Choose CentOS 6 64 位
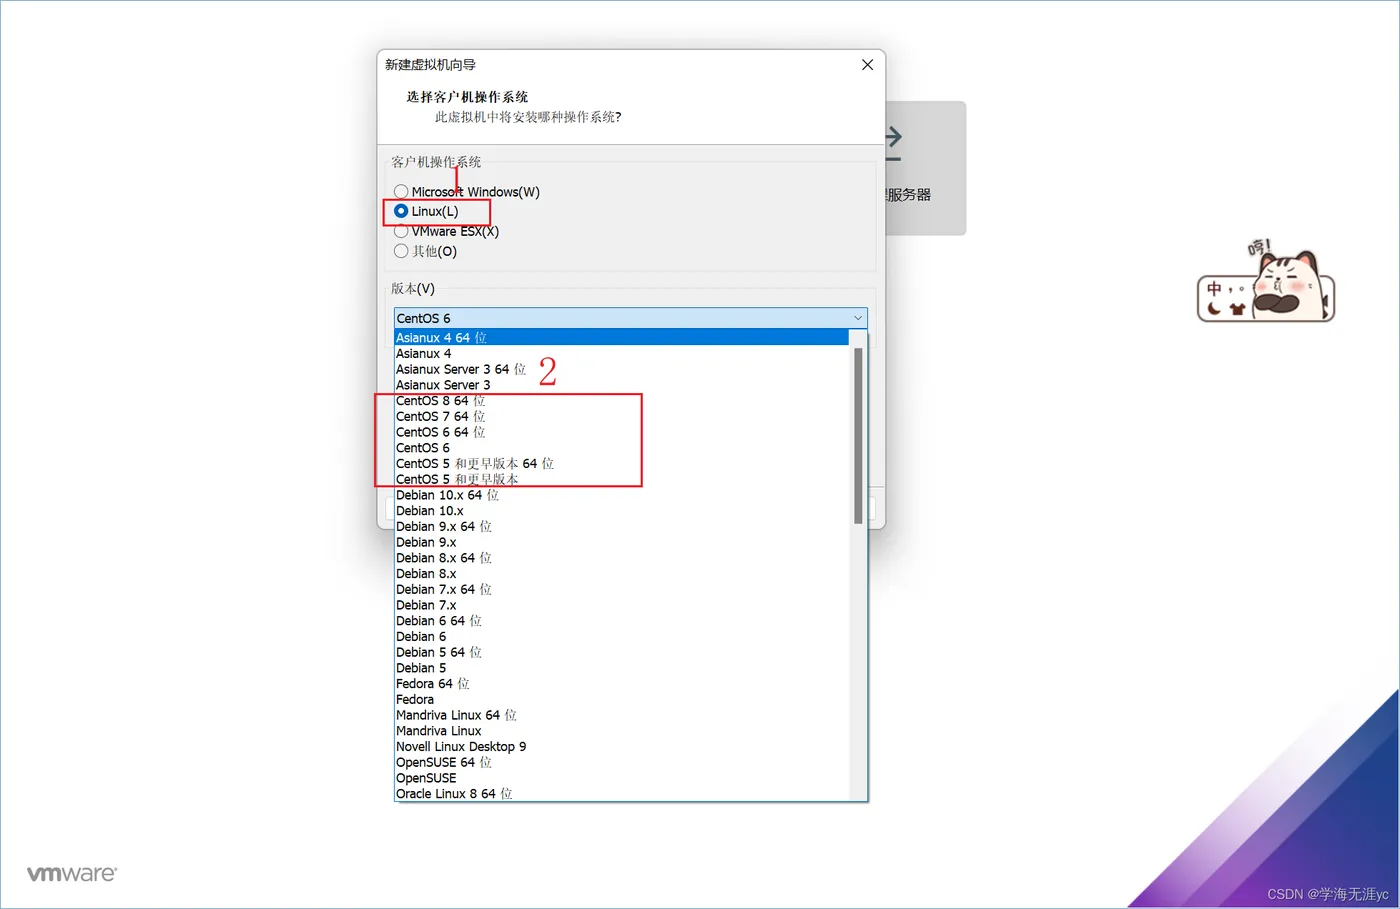Image resolution: width=1400 pixels, height=909 pixels. point(621,432)
